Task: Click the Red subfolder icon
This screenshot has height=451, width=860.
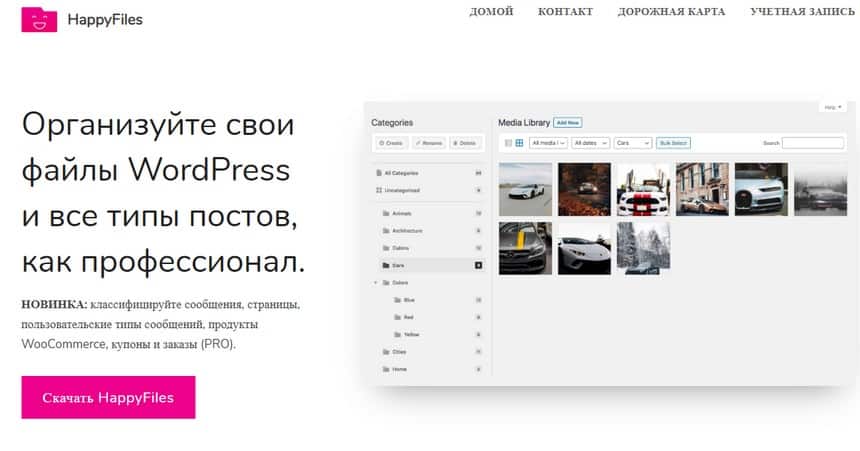Action: (x=398, y=317)
